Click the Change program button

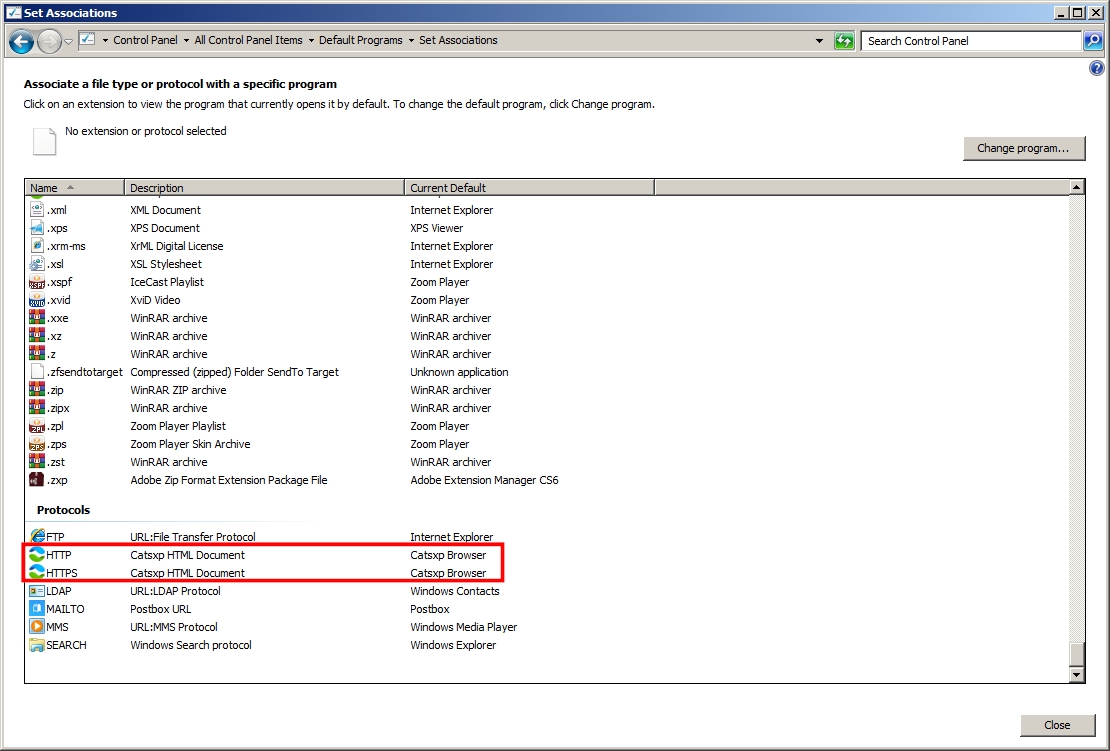point(1024,148)
